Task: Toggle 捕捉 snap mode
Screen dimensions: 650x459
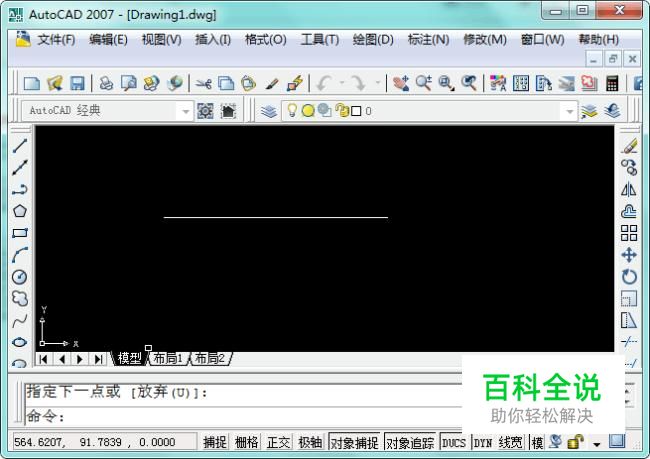Action: [x=215, y=442]
